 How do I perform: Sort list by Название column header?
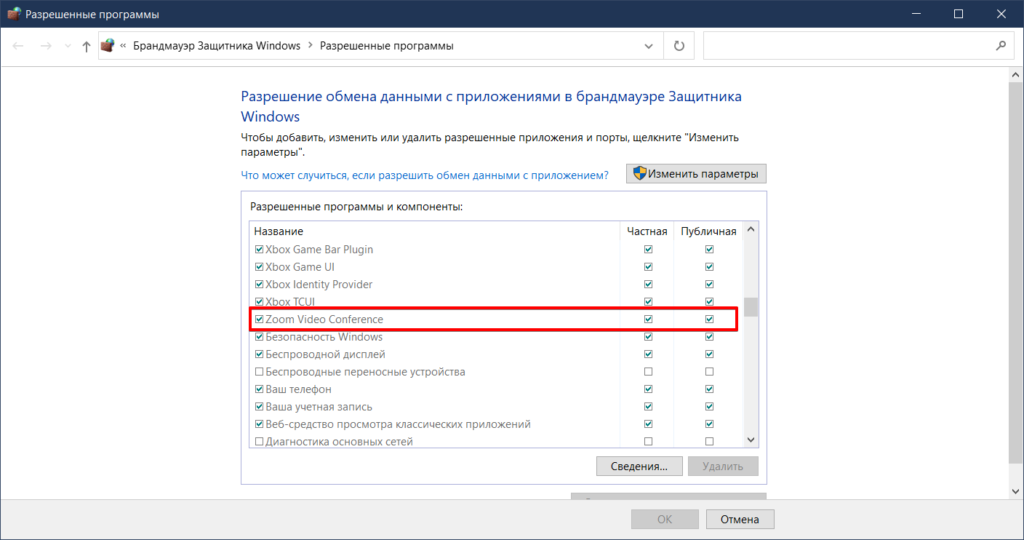(x=279, y=231)
